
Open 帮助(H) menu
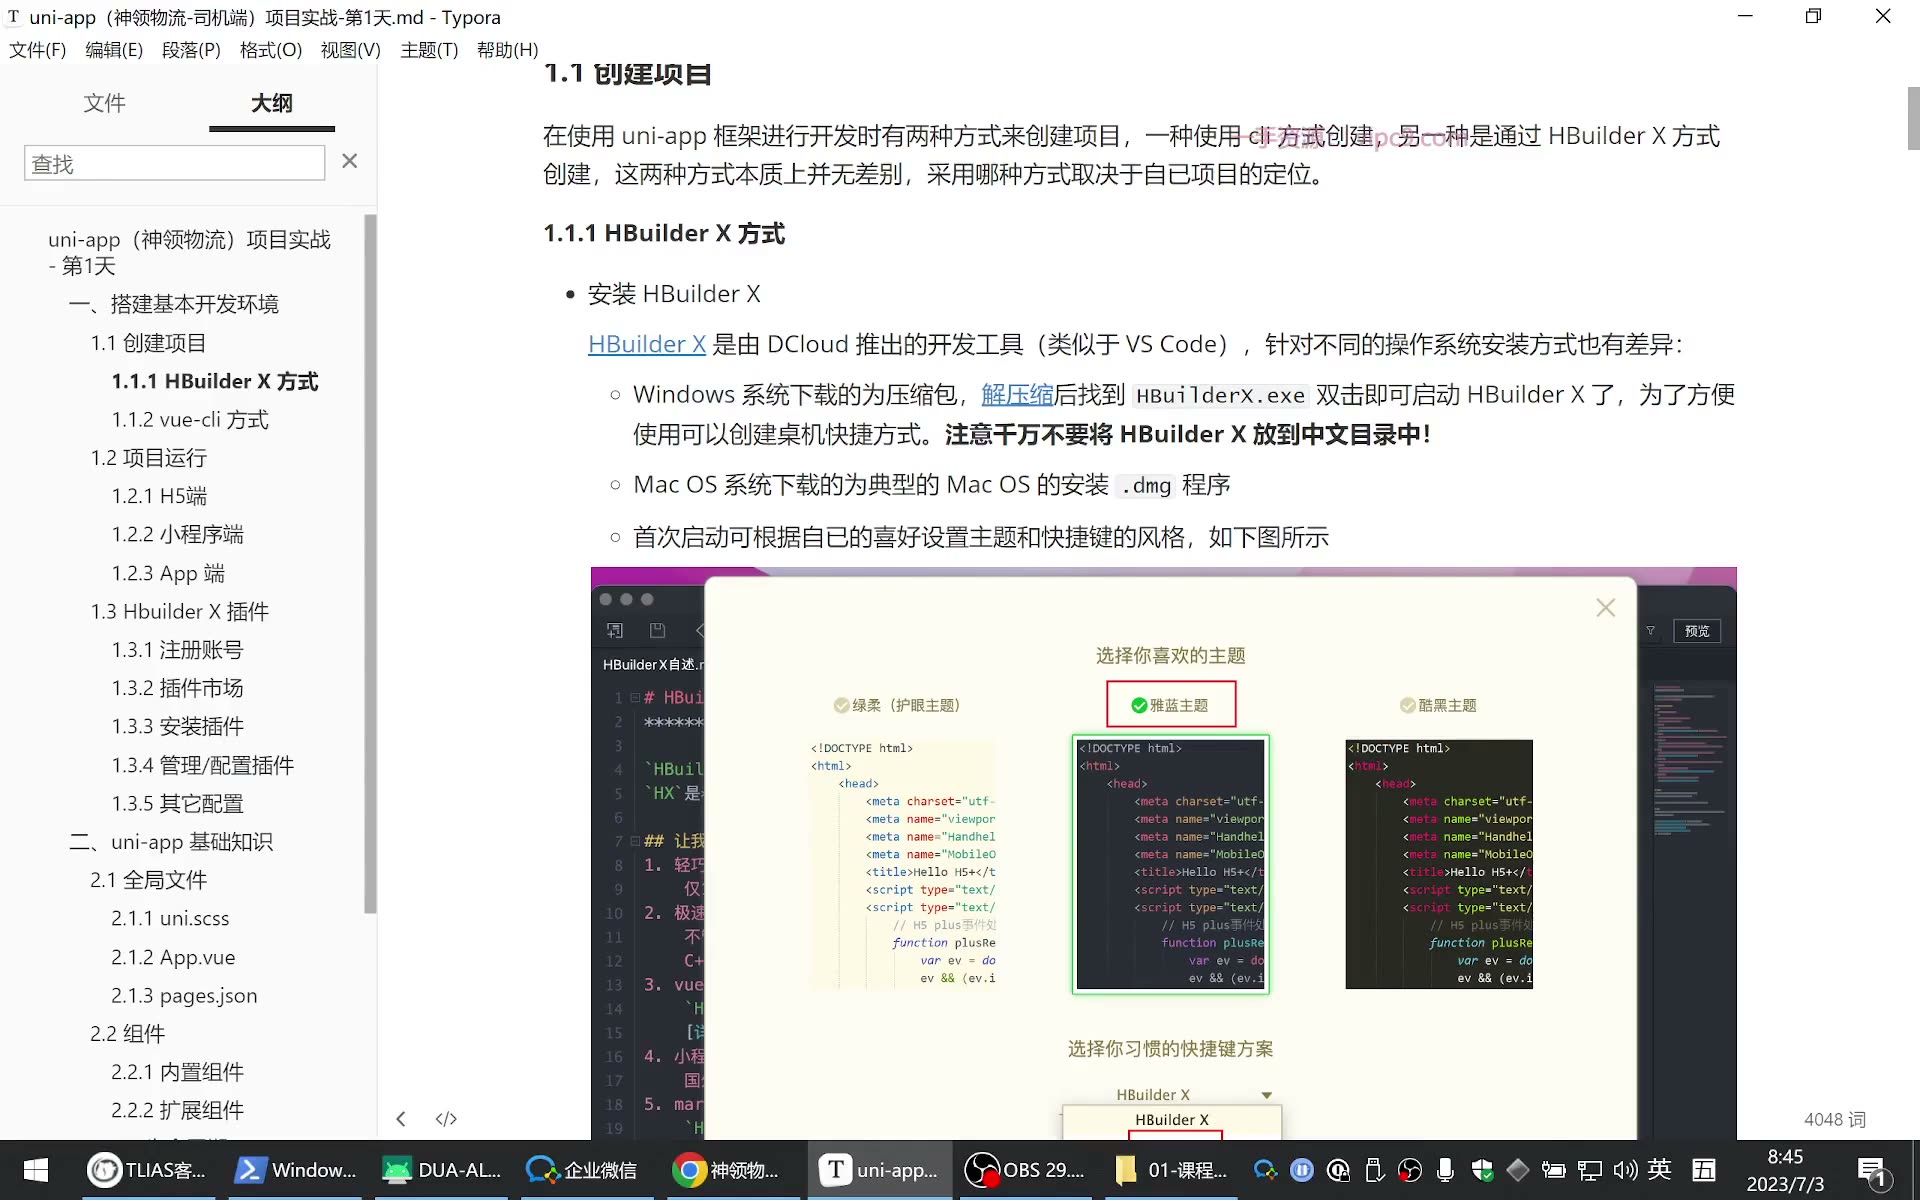[507, 50]
